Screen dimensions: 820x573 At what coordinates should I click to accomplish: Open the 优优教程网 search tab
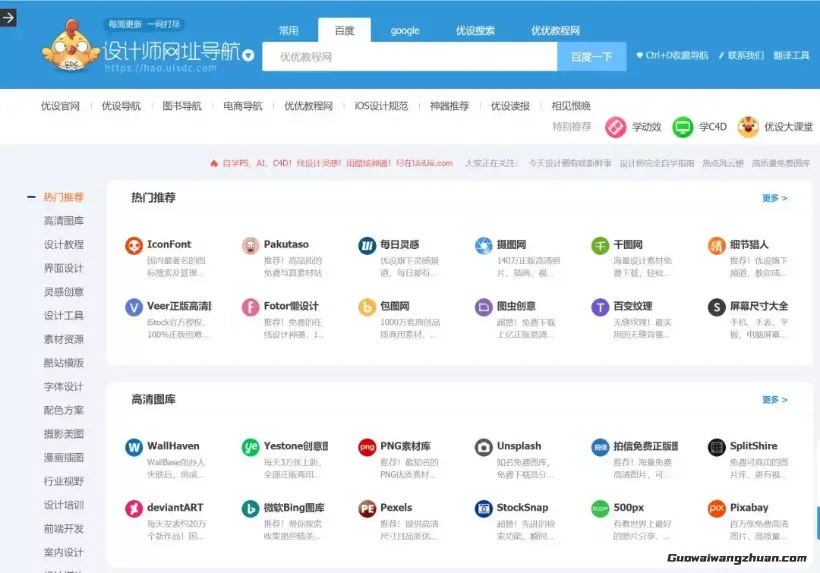[555, 31]
